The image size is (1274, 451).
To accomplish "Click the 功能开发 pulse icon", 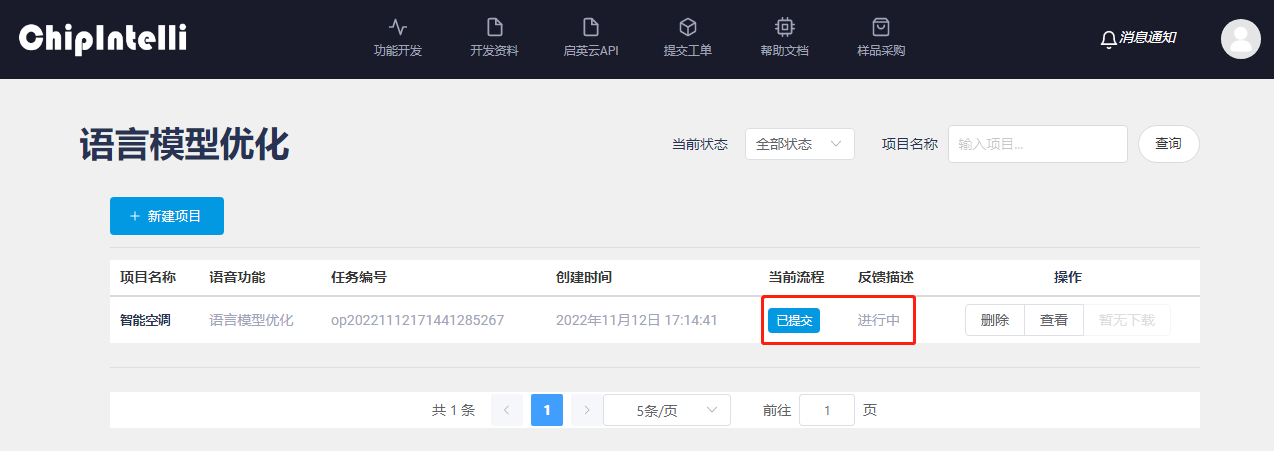I will point(397,27).
